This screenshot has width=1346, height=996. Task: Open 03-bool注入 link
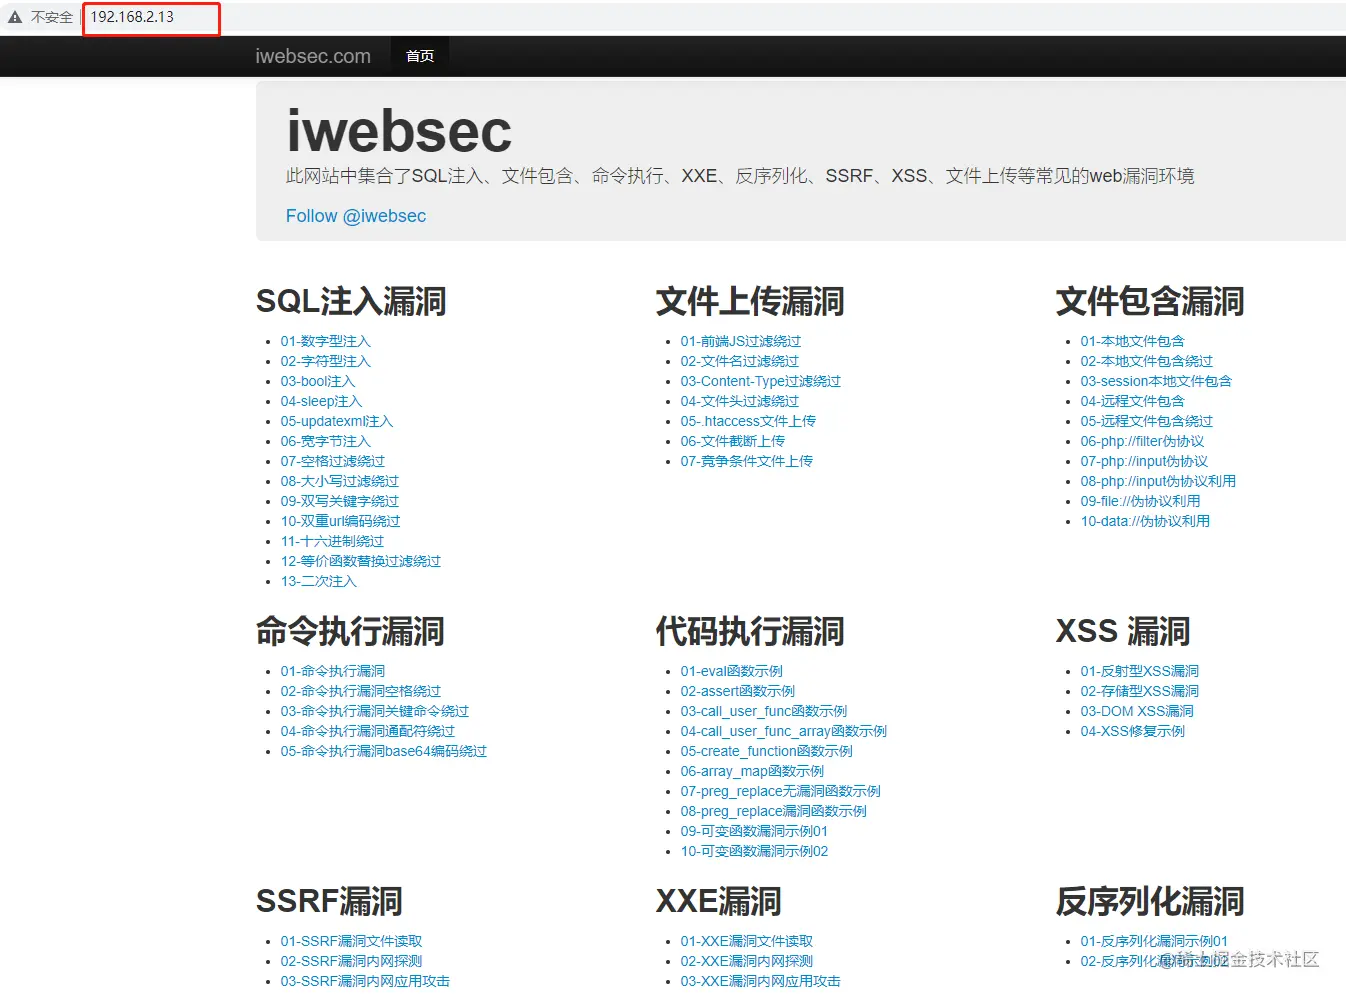(318, 381)
